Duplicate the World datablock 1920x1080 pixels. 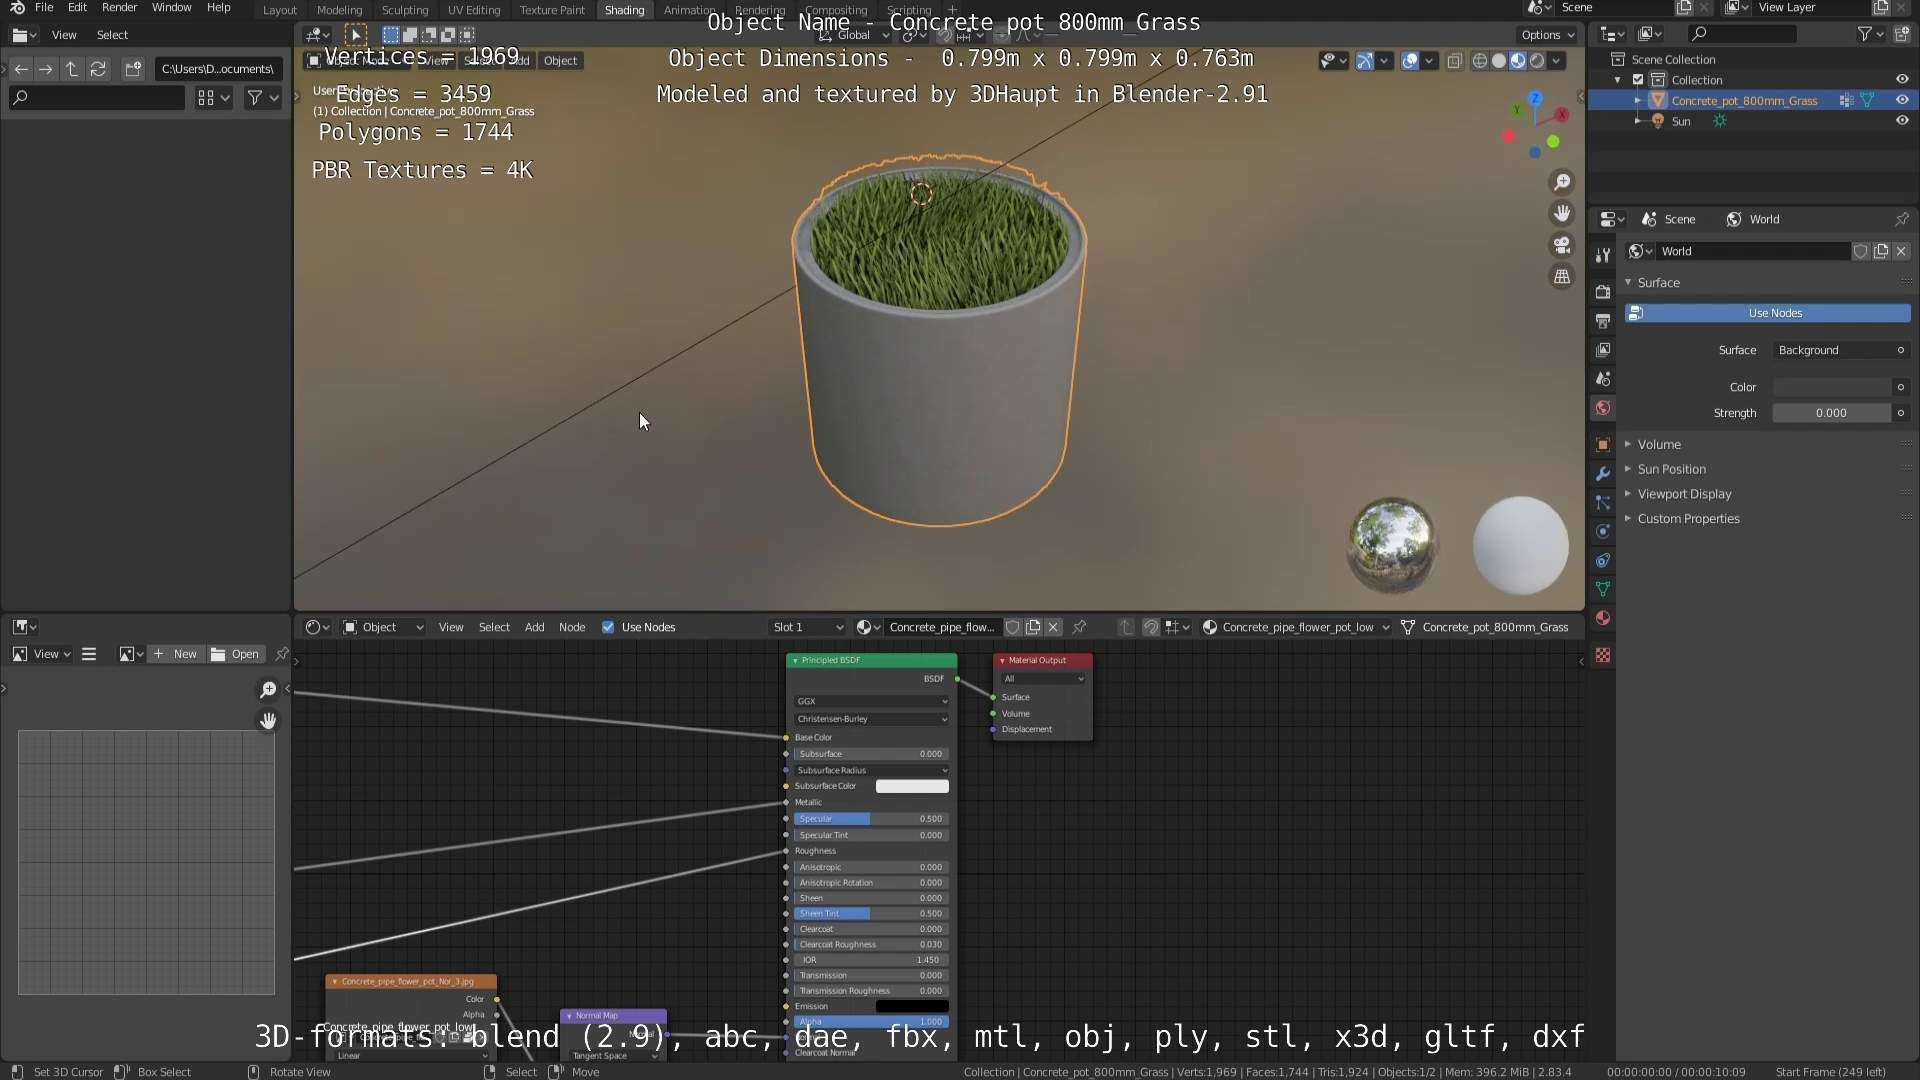click(1881, 251)
